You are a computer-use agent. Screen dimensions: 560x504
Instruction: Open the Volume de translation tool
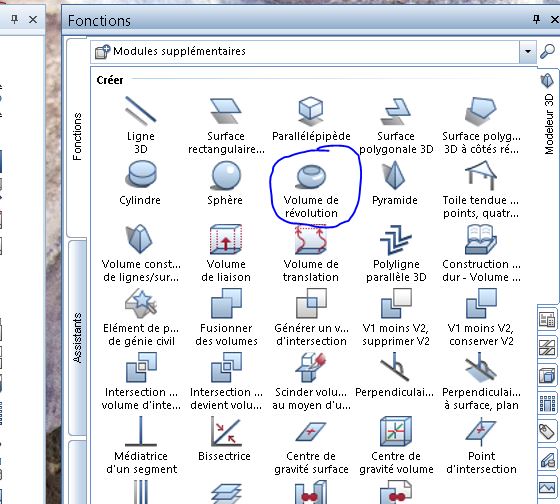311,253
